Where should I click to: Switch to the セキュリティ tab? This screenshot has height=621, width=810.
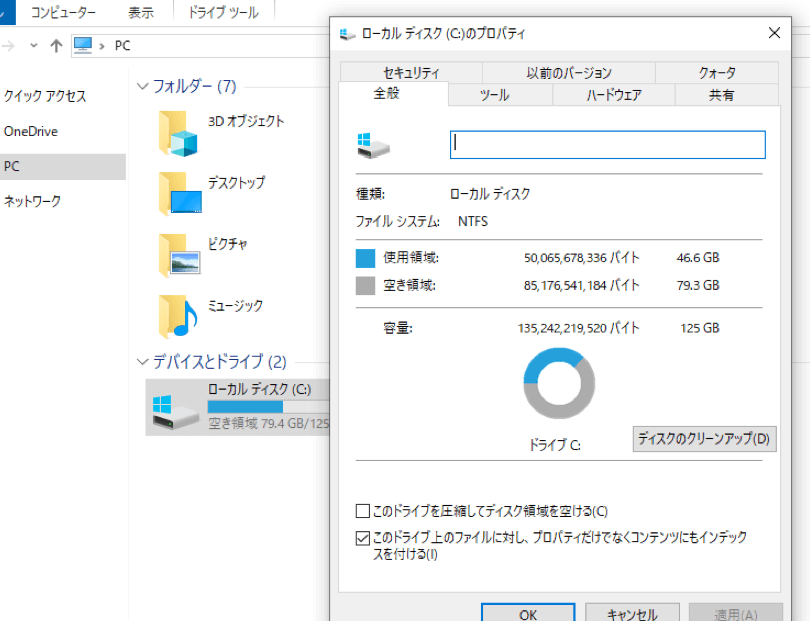pyautogui.click(x=410, y=73)
